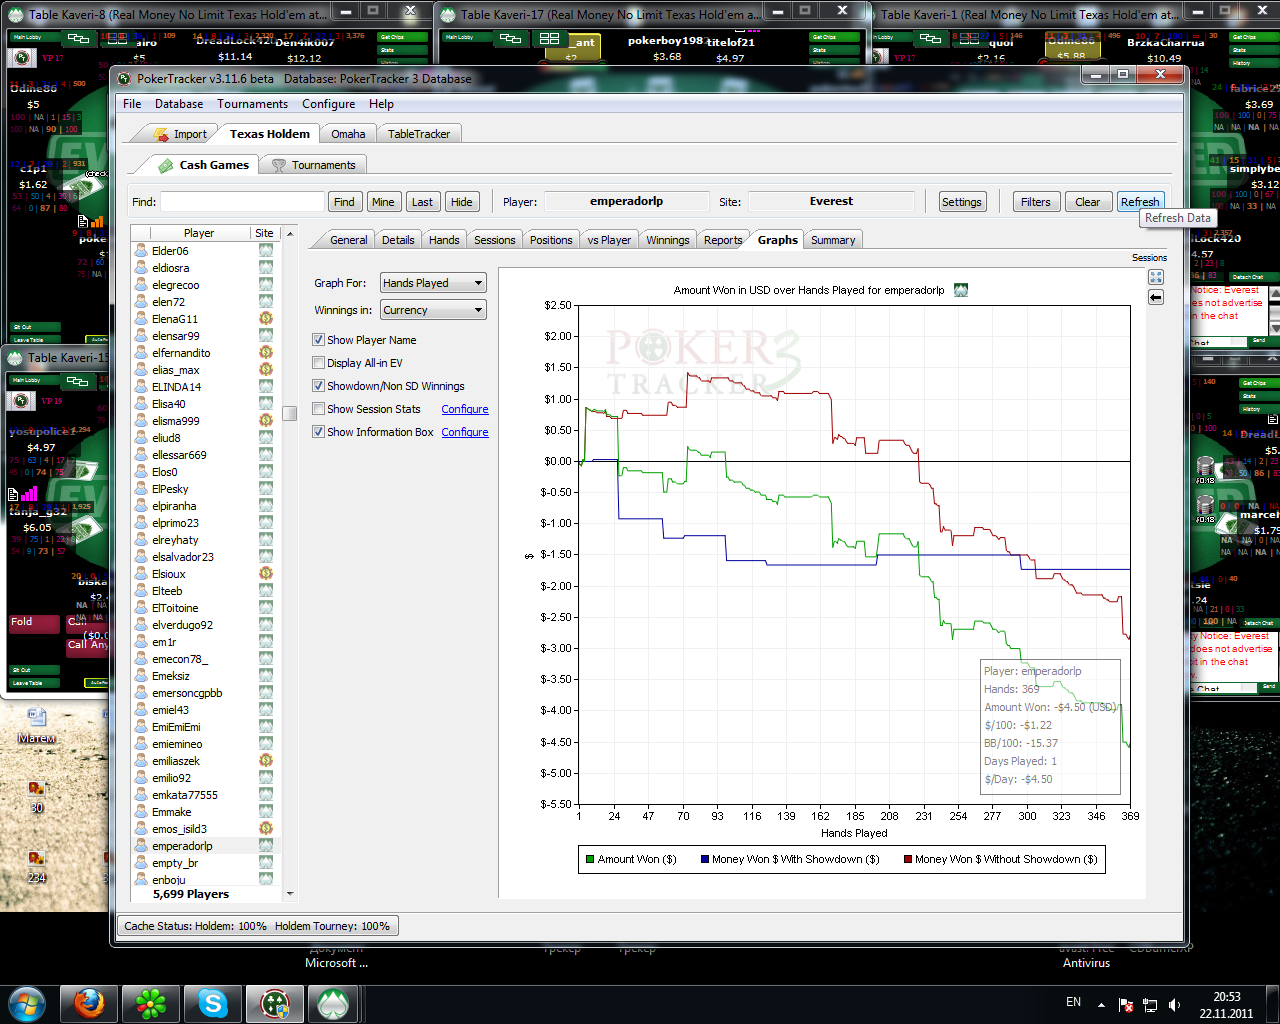Open the File menu
Viewport: 1280px width, 1024px height.
click(x=132, y=104)
